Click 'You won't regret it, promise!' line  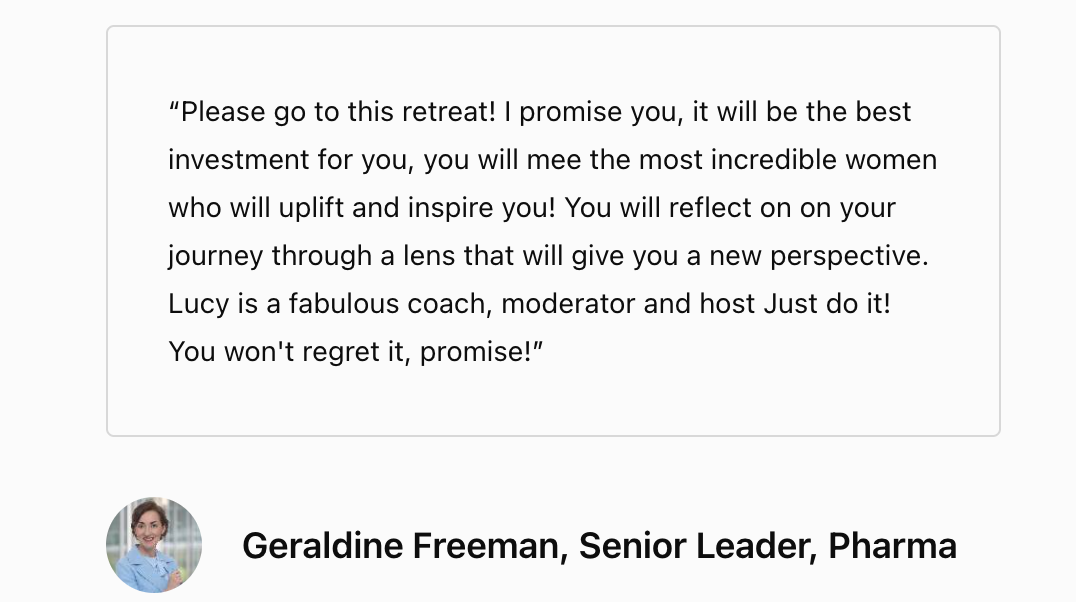[x=350, y=352]
